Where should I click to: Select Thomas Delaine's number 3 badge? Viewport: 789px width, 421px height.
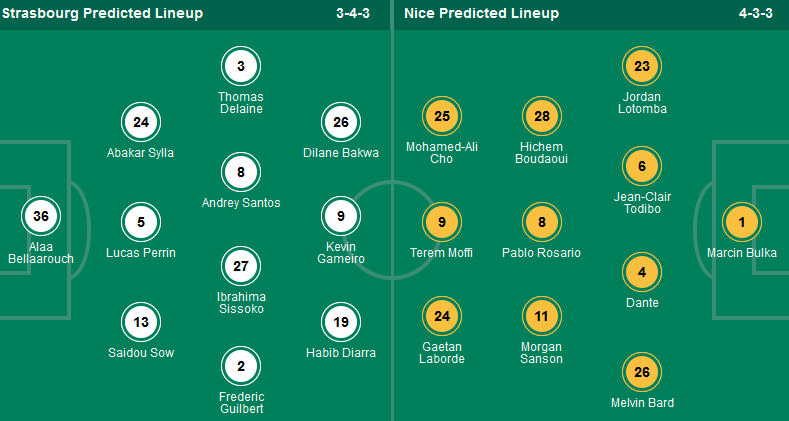click(x=241, y=67)
